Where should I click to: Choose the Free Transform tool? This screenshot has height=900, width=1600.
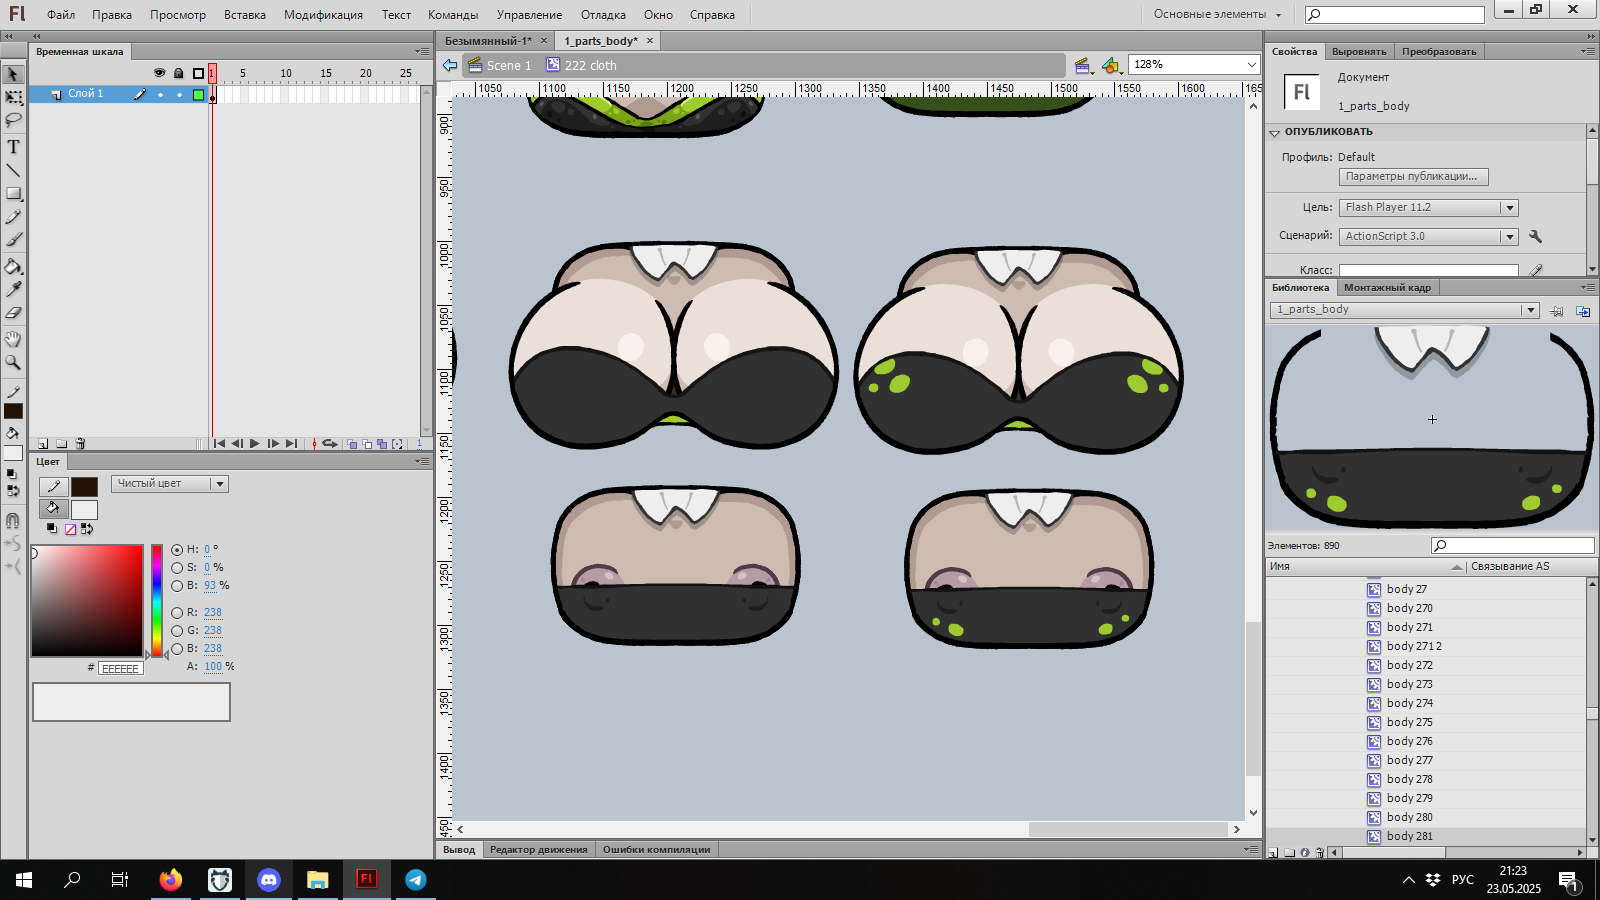pyautogui.click(x=13, y=97)
